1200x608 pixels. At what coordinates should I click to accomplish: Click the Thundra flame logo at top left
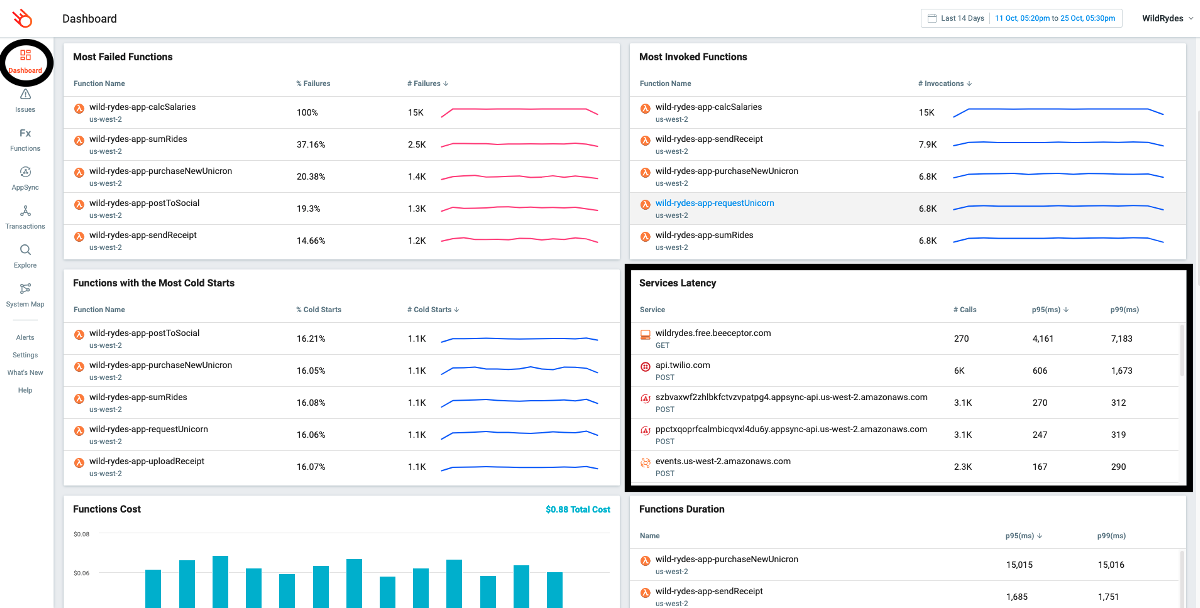(x=22, y=17)
